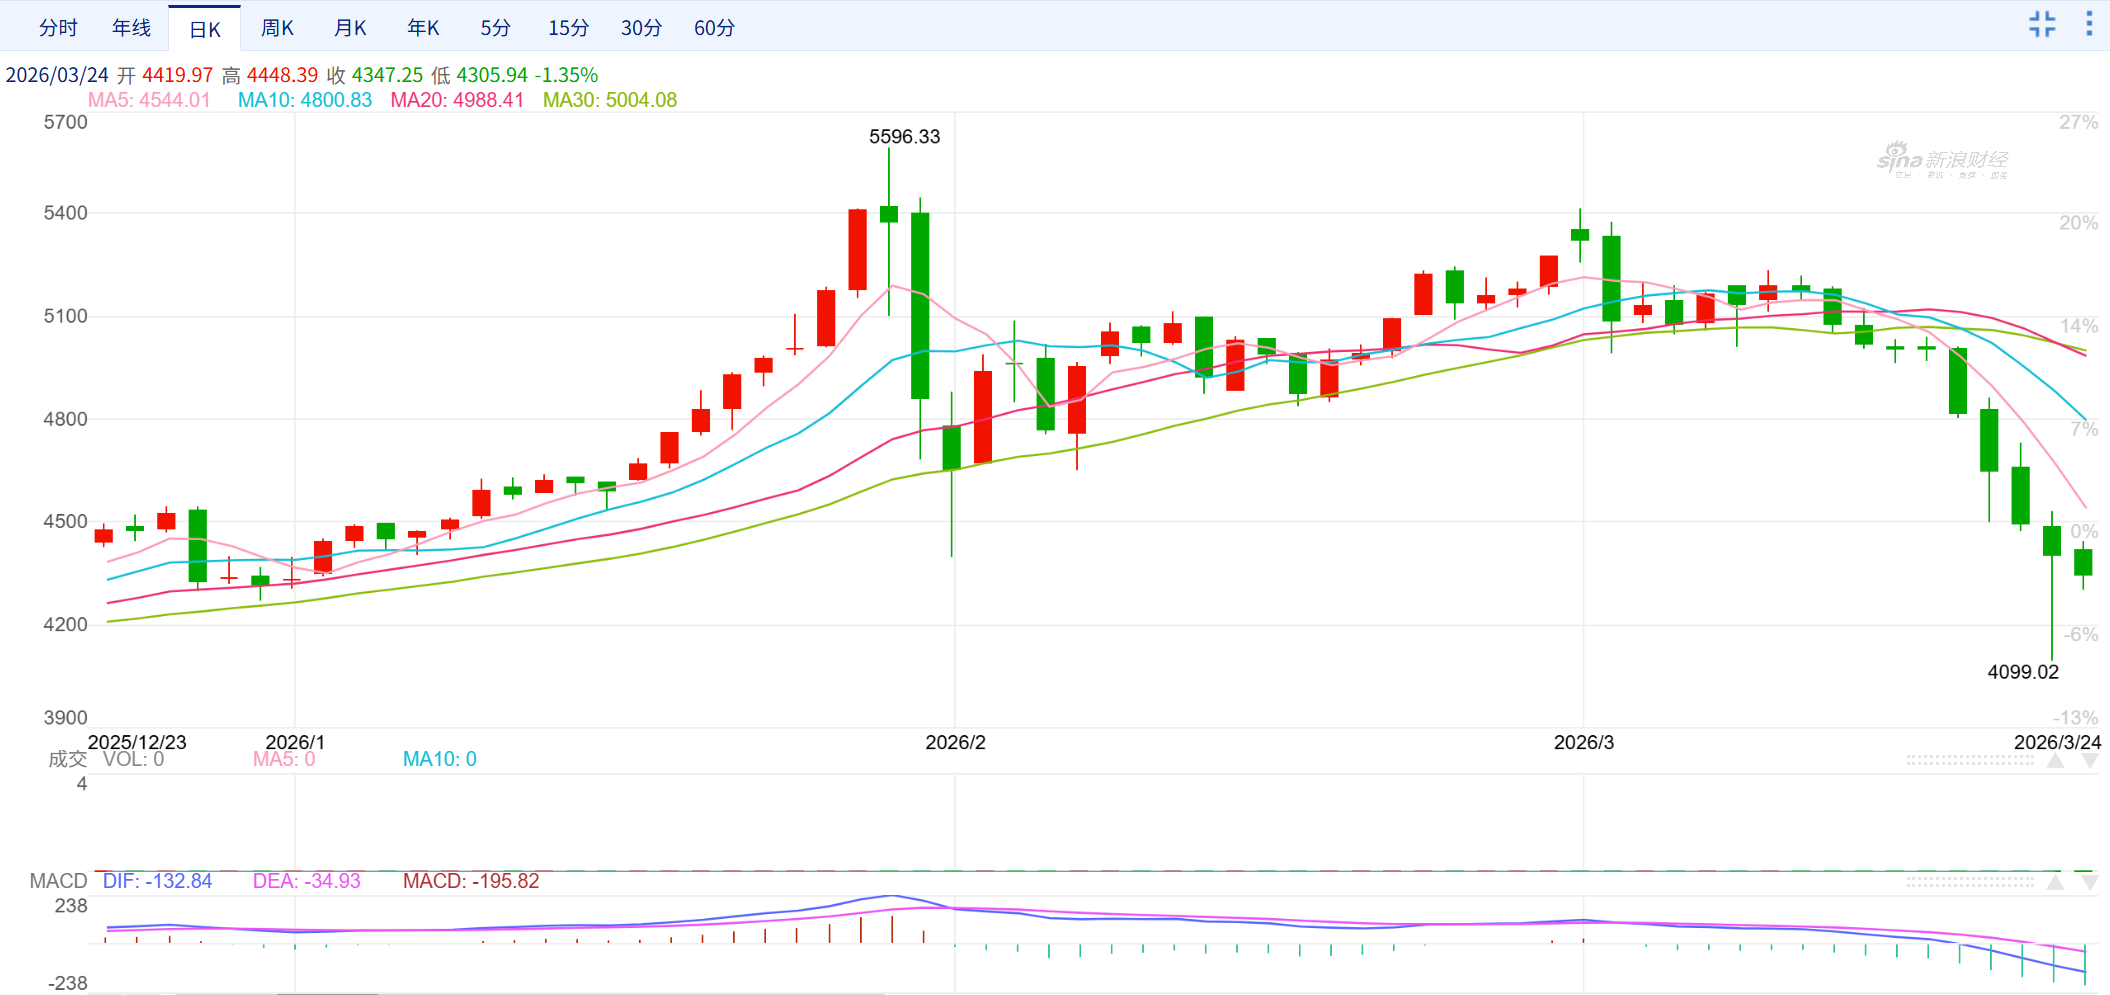Switch to the 15分 interval tab
This screenshot has height=995, width=2110.
(x=568, y=28)
